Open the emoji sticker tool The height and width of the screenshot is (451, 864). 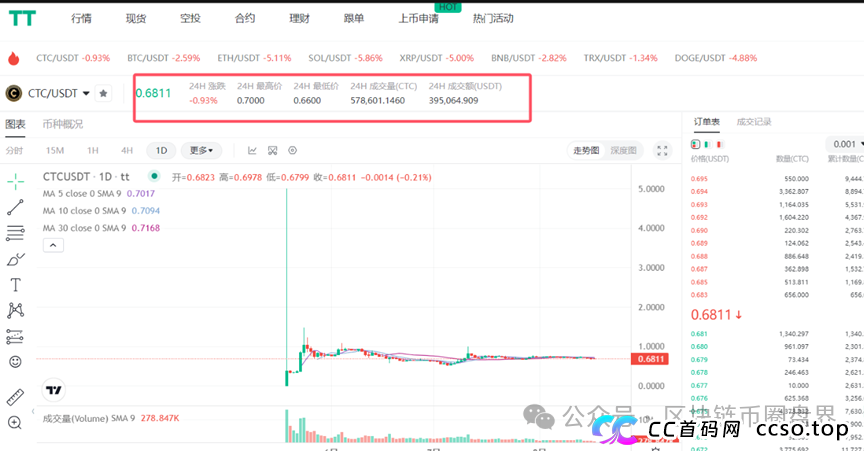click(15, 362)
